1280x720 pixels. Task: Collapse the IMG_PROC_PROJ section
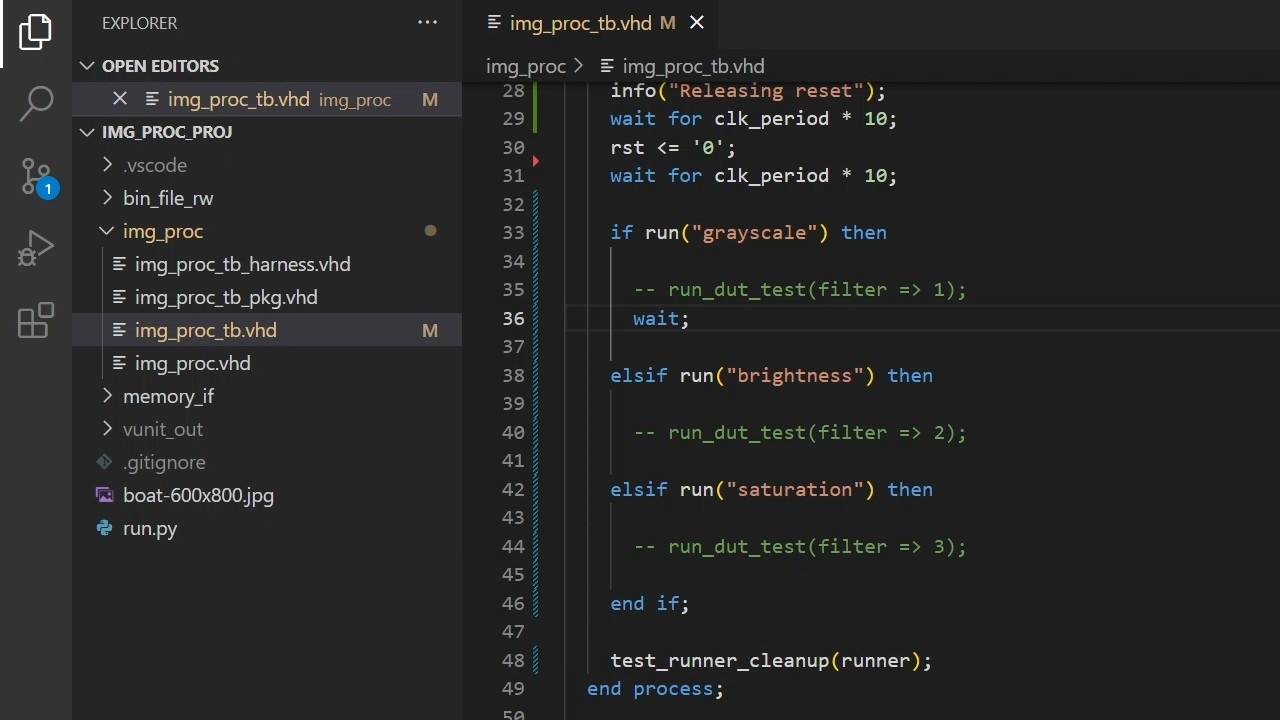tap(88, 132)
